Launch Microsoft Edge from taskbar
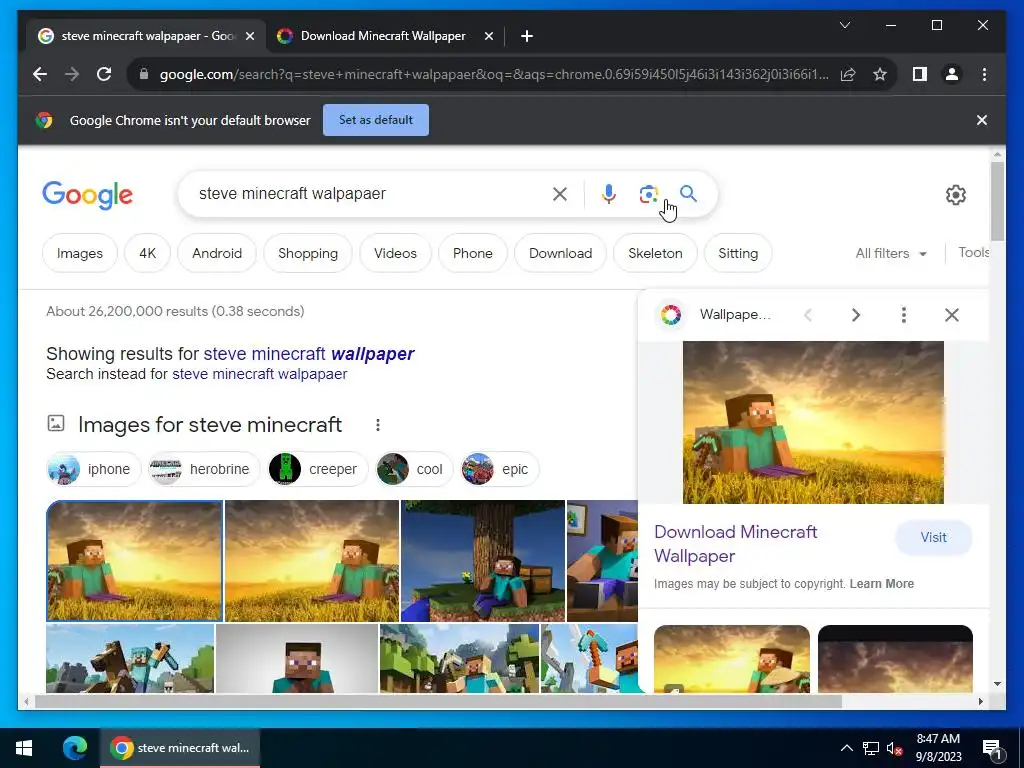The image size is (1024, 768). point(74,748)
